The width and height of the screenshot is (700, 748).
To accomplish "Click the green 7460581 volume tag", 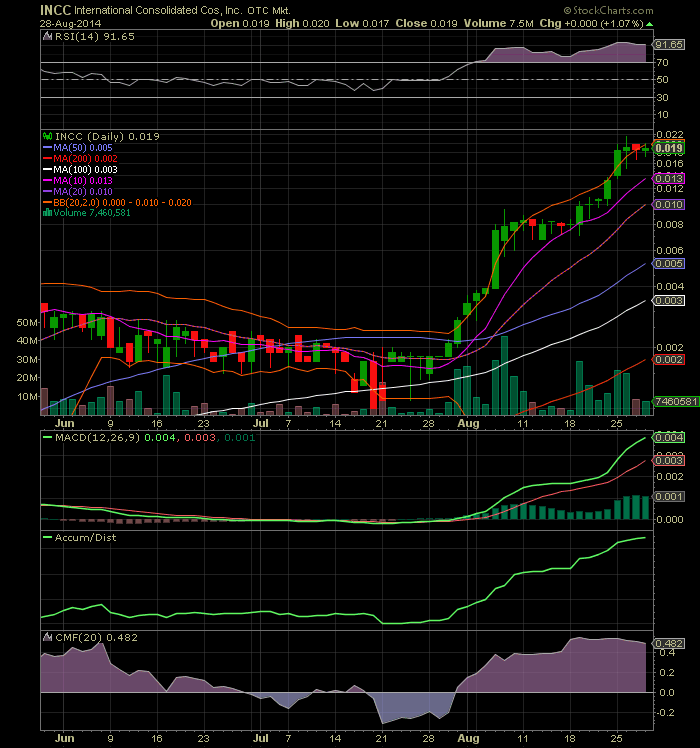I will tap(676, 401).
